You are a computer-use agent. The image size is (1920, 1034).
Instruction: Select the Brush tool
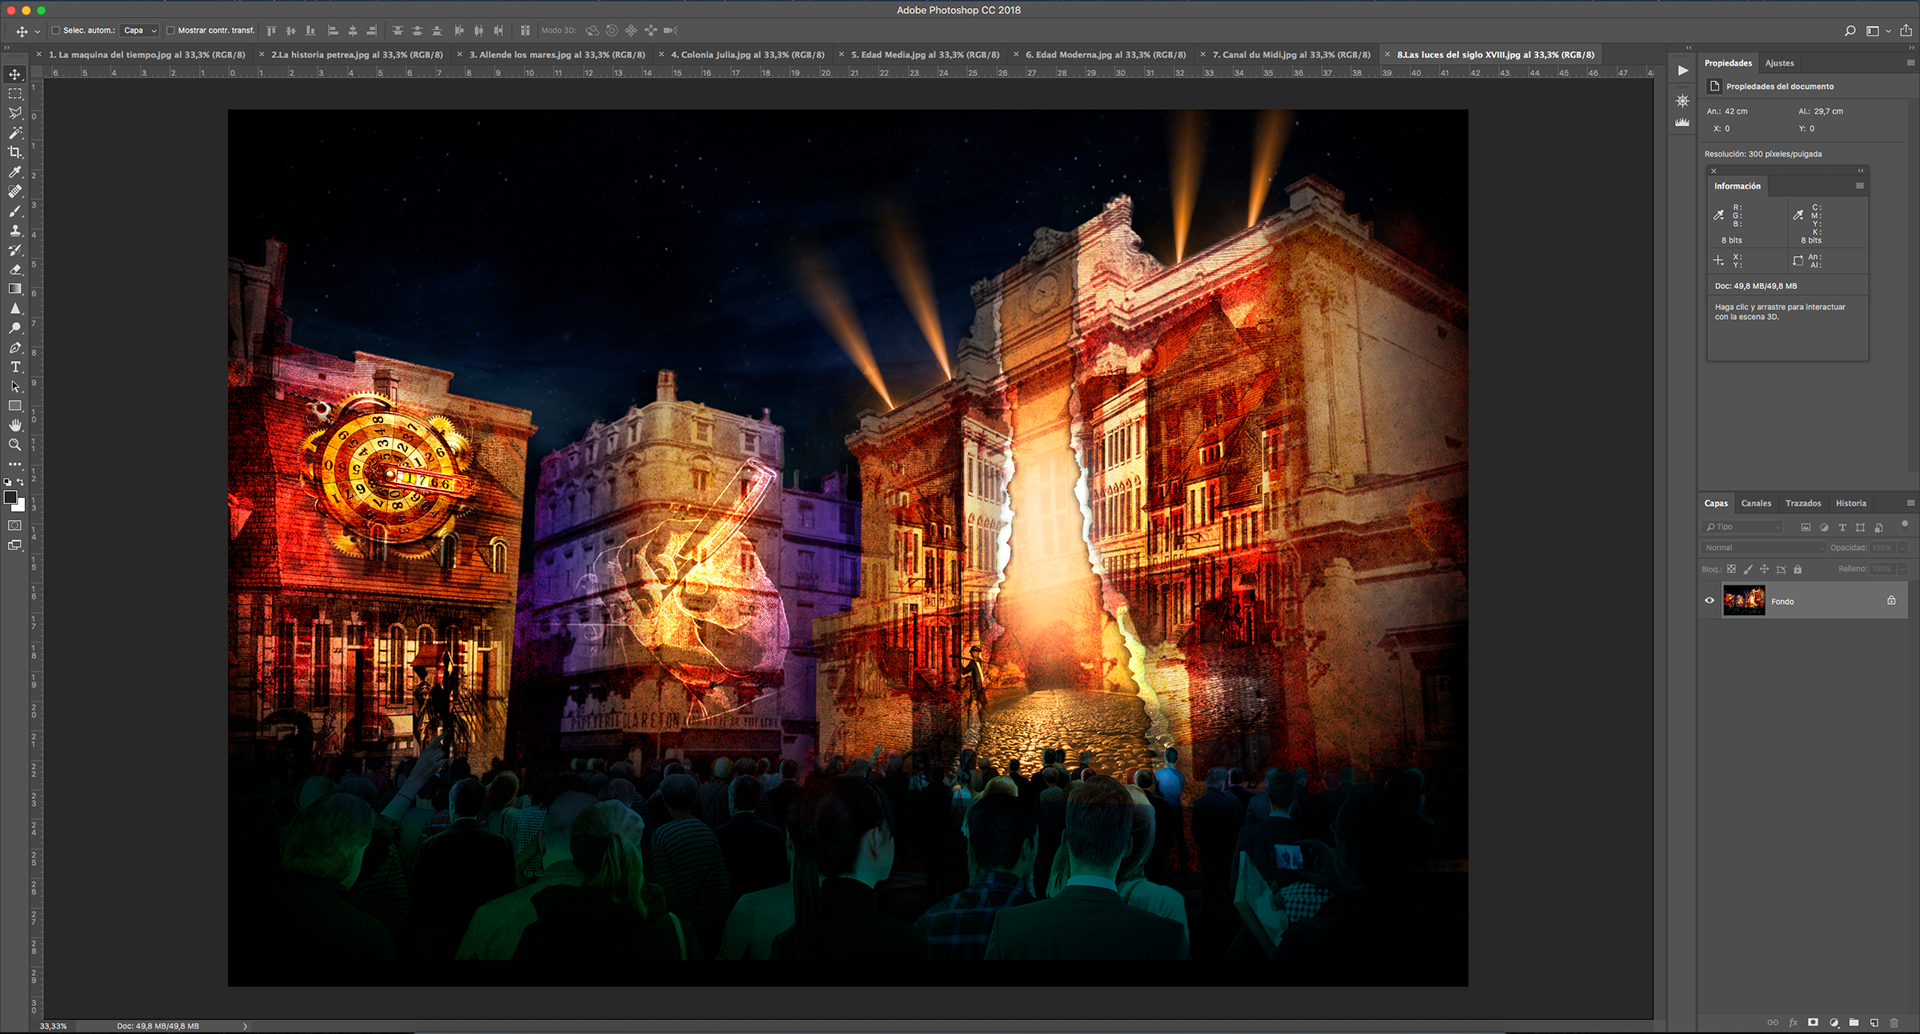tap(15, 211)
